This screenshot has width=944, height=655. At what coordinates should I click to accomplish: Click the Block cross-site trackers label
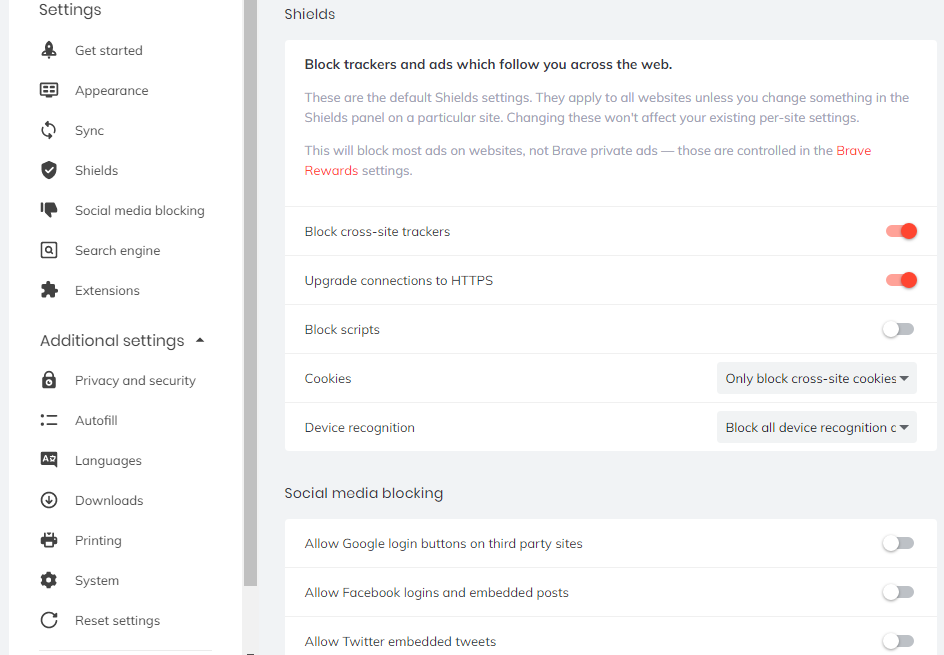tap(377, 231)
